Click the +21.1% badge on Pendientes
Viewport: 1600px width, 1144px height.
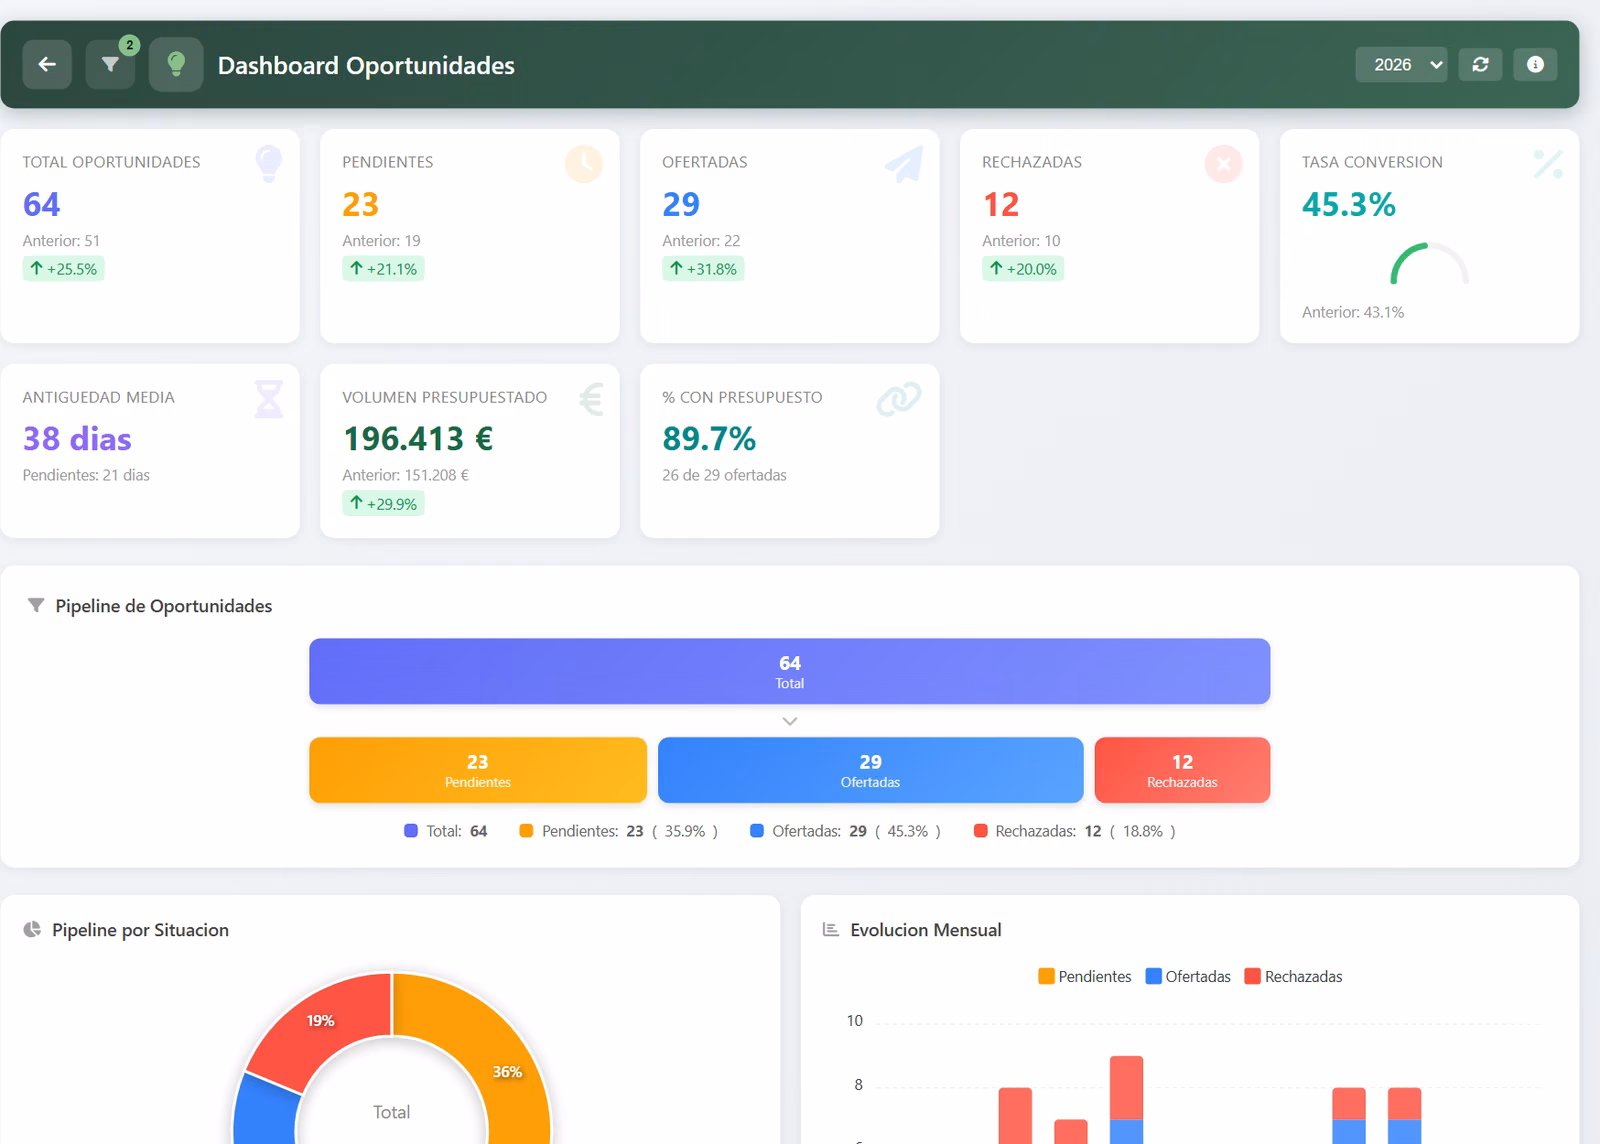click(383, 269)
